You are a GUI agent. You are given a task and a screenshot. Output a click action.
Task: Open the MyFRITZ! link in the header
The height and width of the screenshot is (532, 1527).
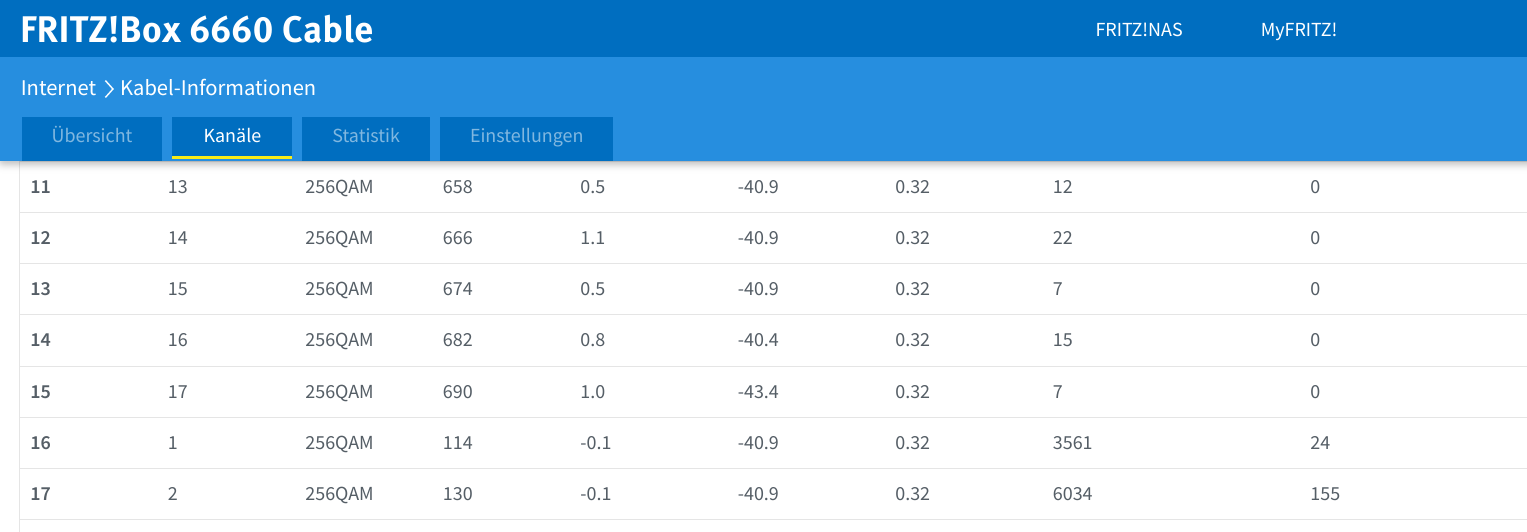click(1298, 30)
